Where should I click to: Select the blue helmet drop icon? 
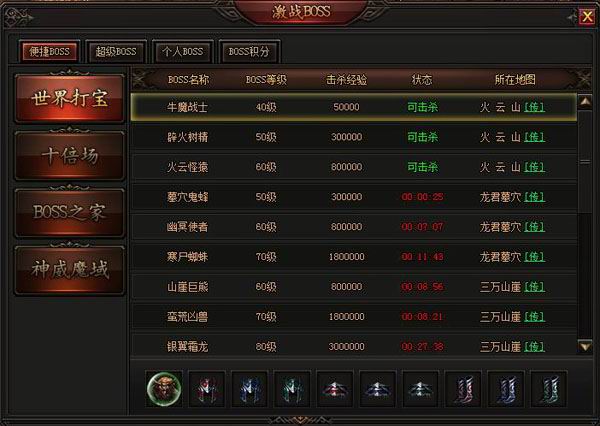click(x=378, y=388)
